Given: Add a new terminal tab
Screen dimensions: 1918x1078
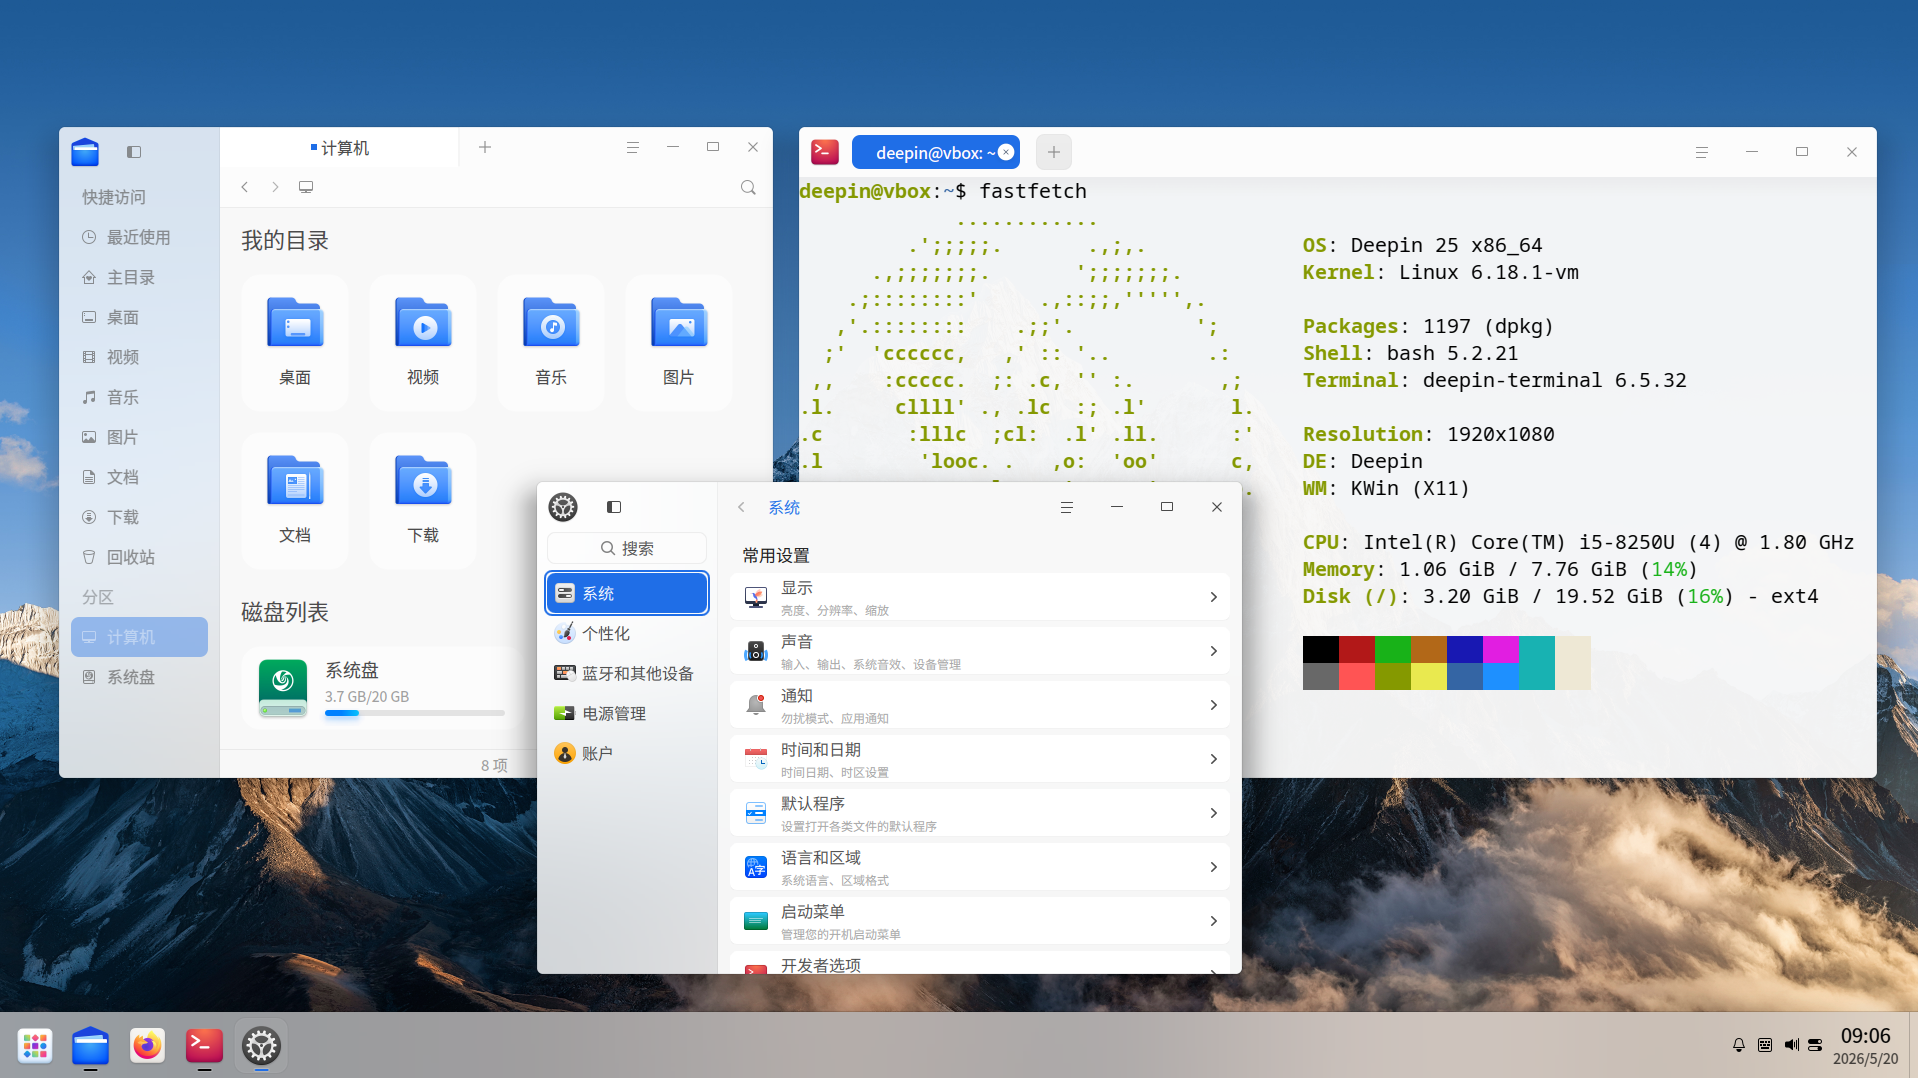Looking at the screenshot, I should point(1054,152).
